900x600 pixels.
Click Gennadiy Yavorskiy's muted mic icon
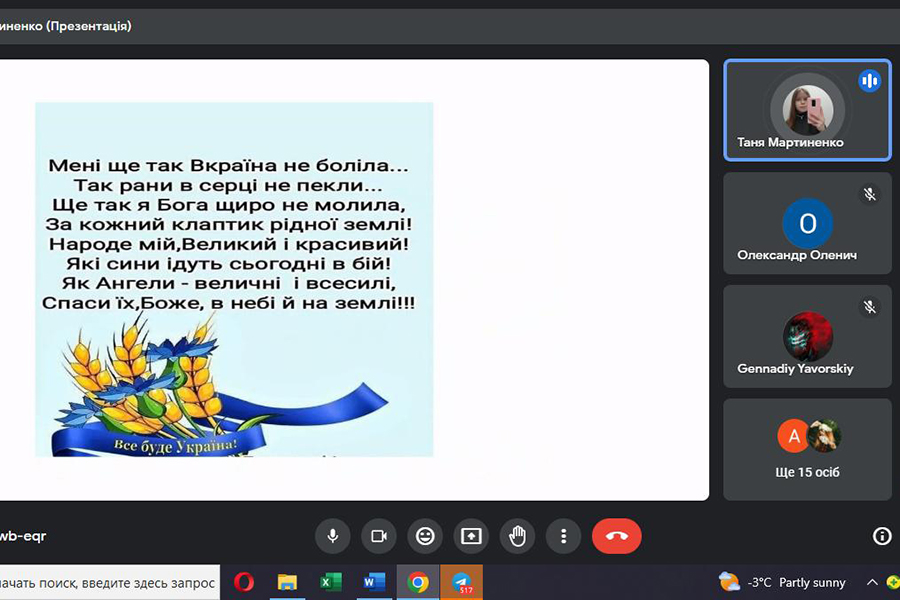coord(869,308)
